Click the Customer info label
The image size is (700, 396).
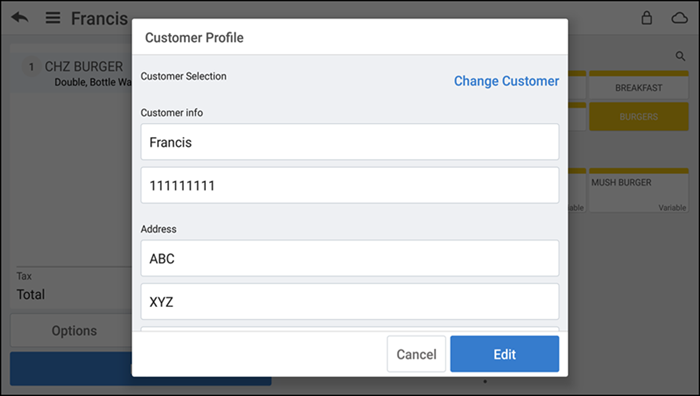tap(171, 113)
